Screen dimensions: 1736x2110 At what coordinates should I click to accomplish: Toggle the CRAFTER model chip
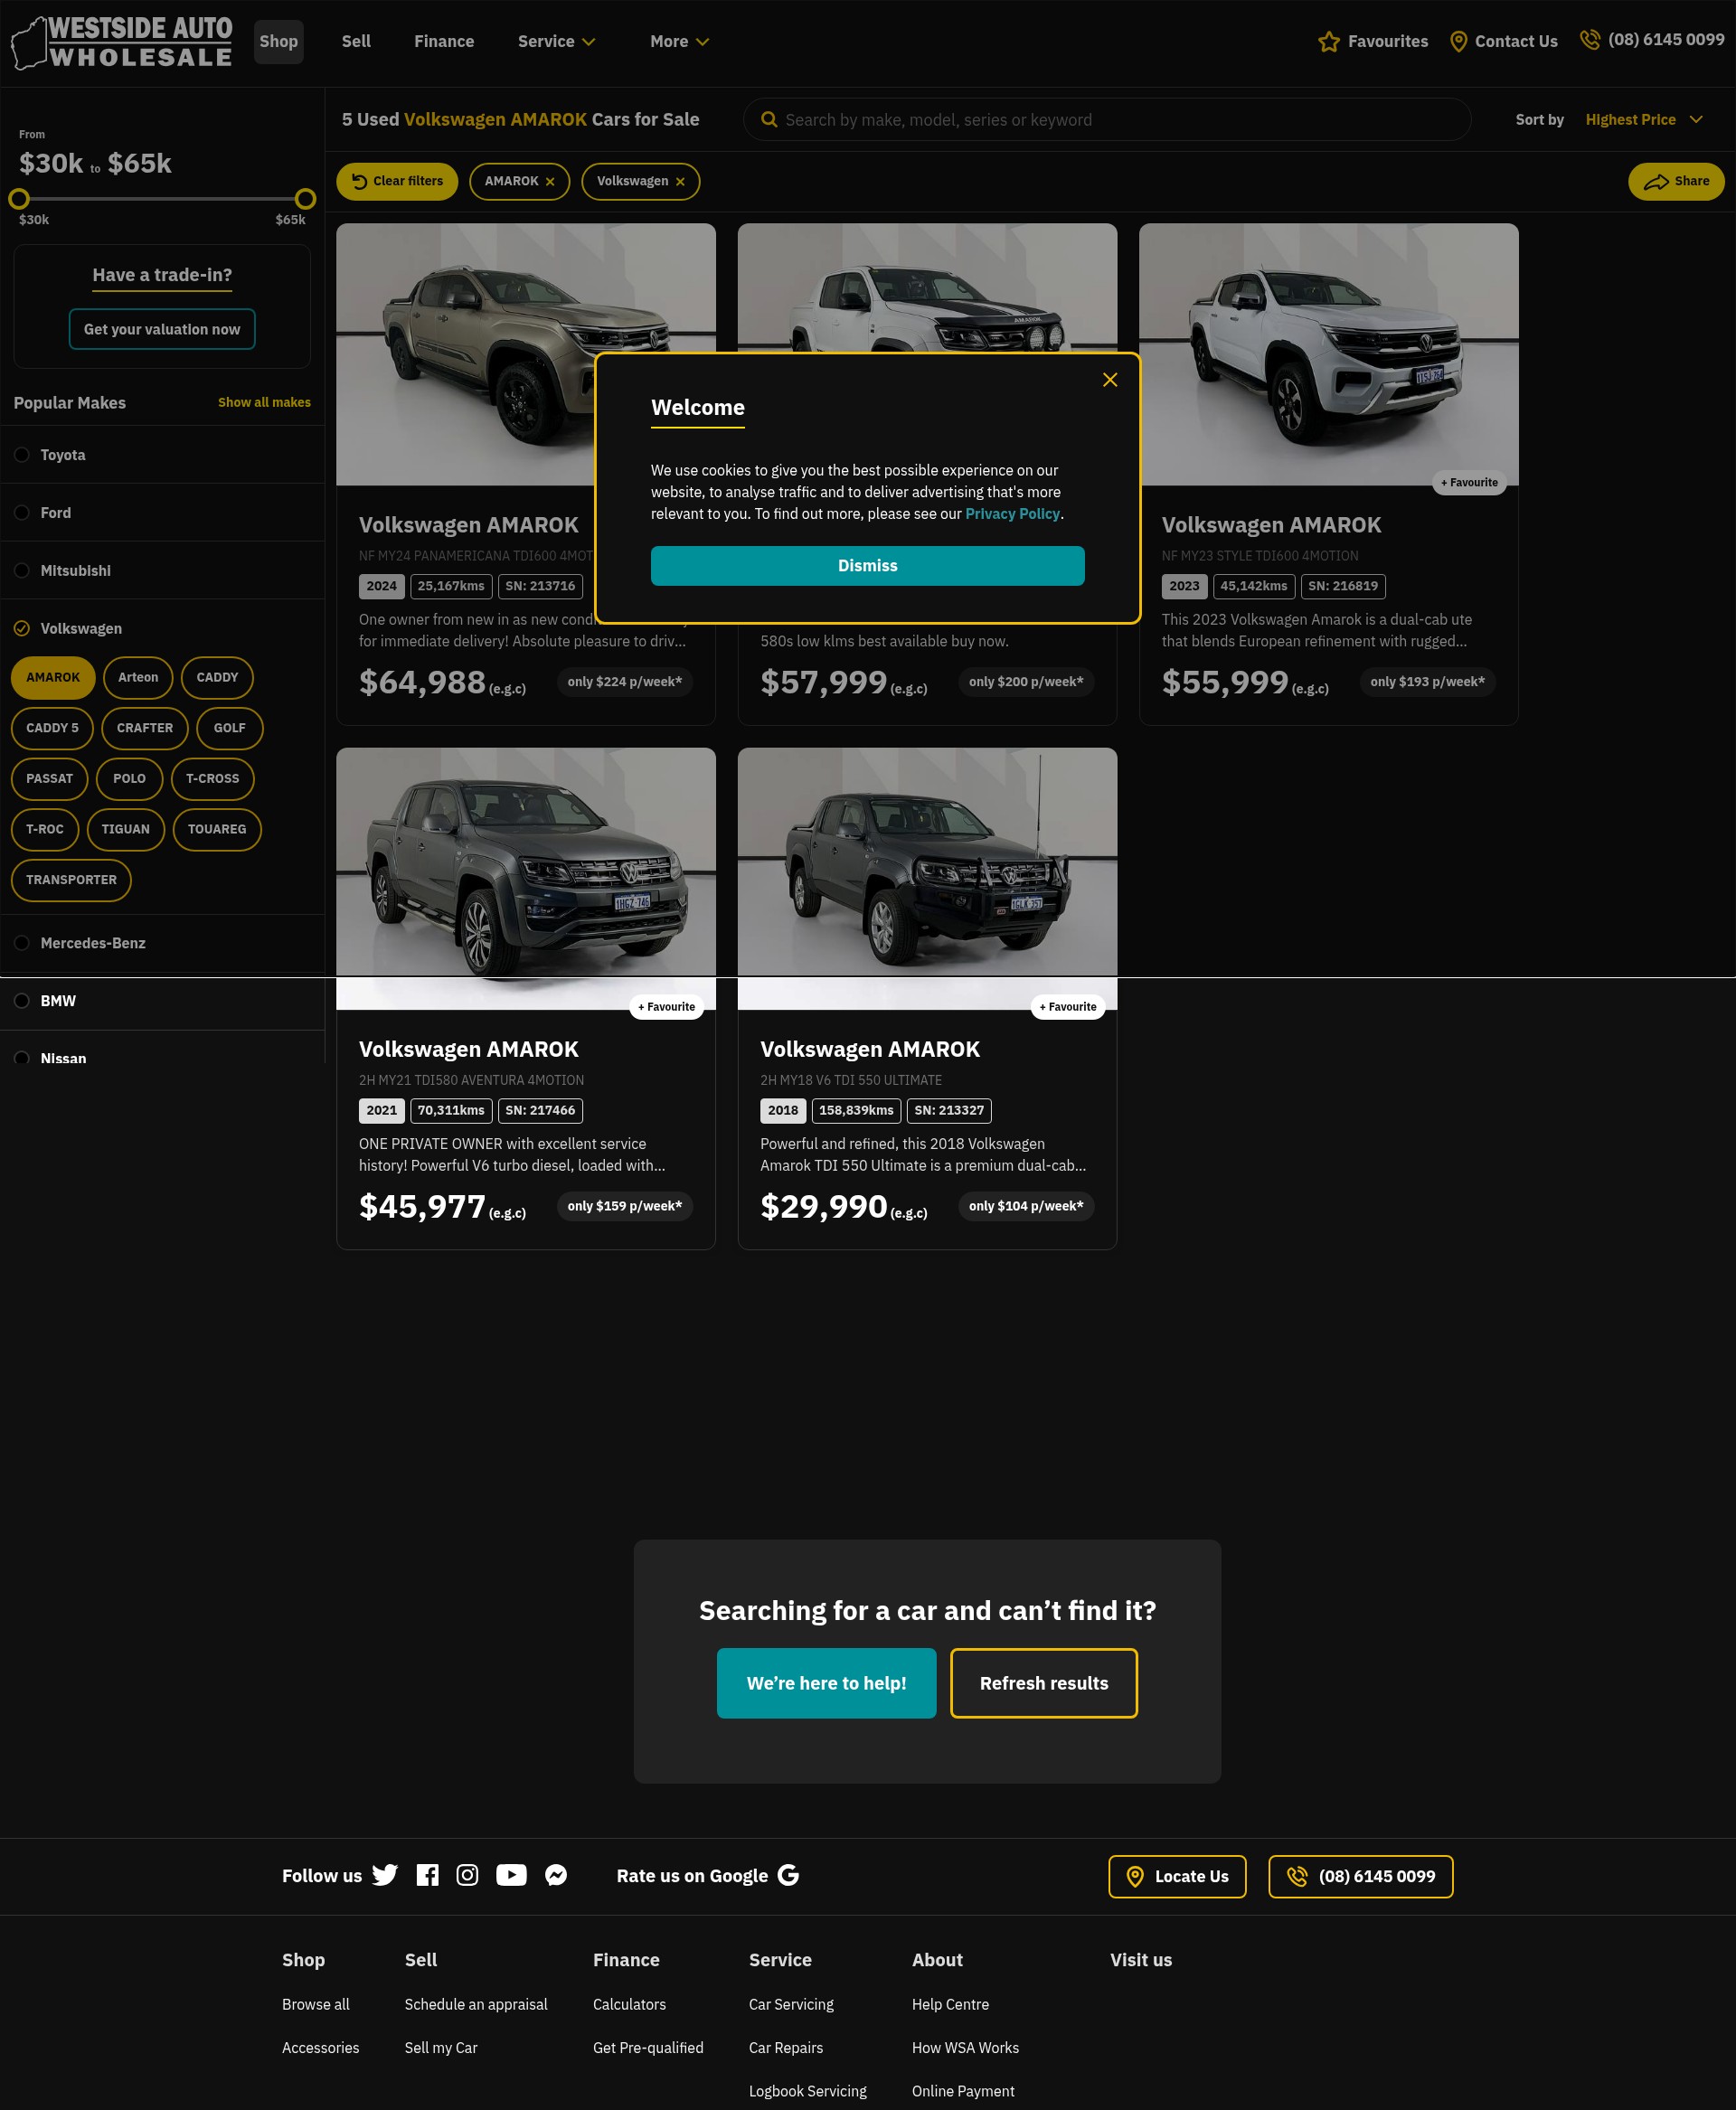coord(145,729)
